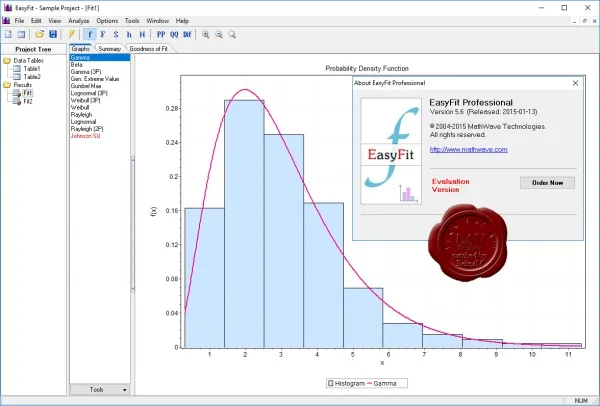Click the reset zoom magnifier icon

pos(232,34)
